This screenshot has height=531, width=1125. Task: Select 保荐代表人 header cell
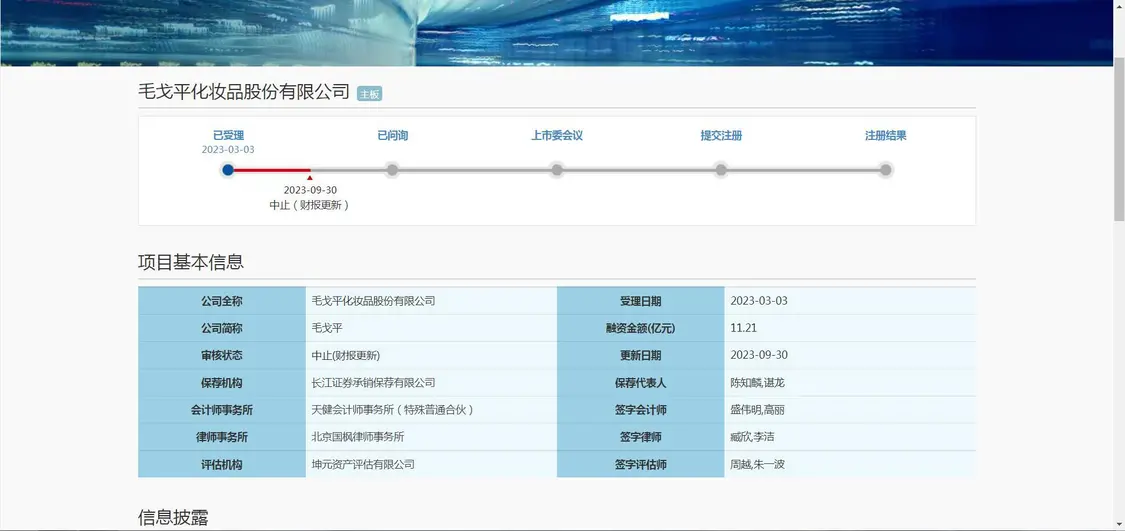641,382
